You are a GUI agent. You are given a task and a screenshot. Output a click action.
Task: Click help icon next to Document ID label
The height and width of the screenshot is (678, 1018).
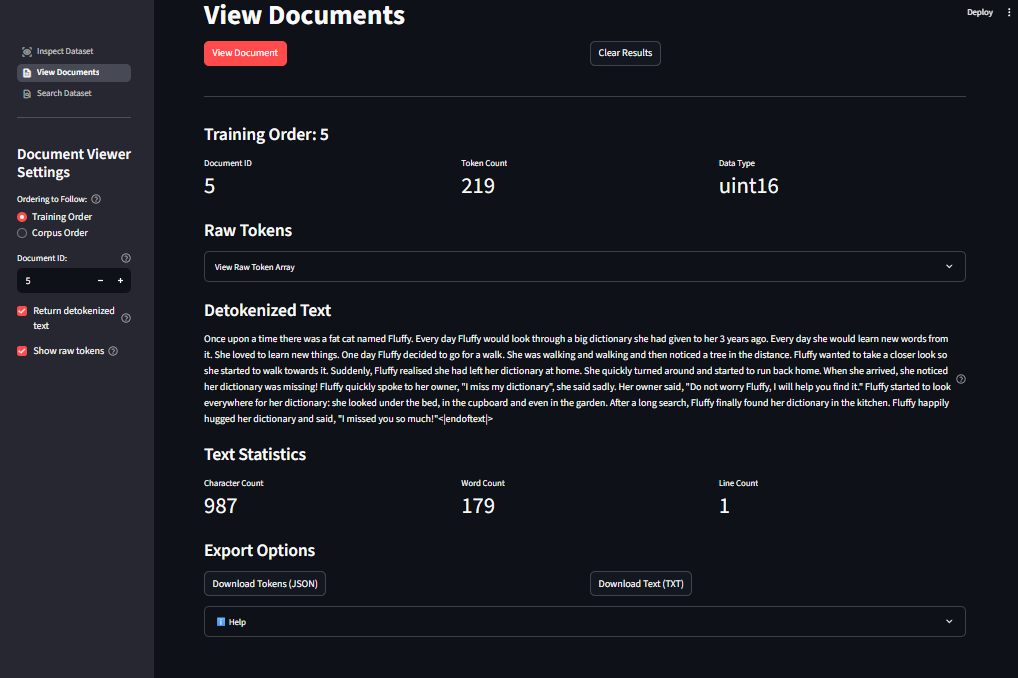tap(125, 258)
